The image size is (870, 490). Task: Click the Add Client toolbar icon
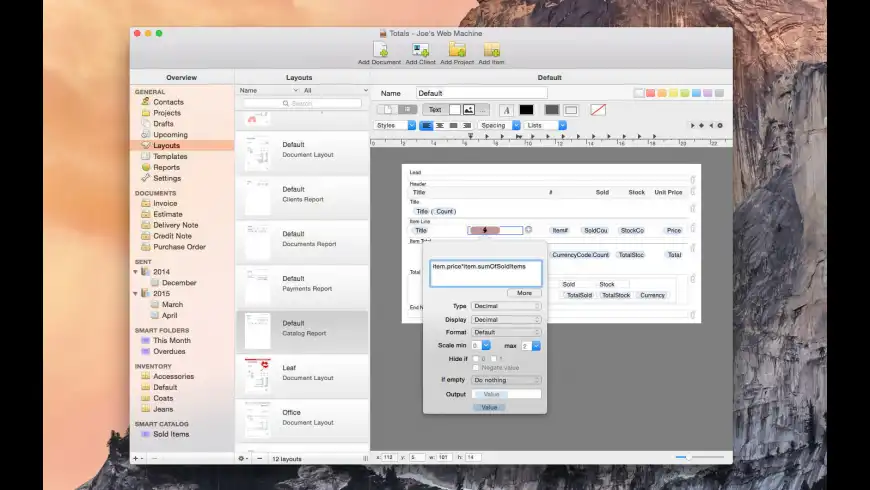coord(420,50)
